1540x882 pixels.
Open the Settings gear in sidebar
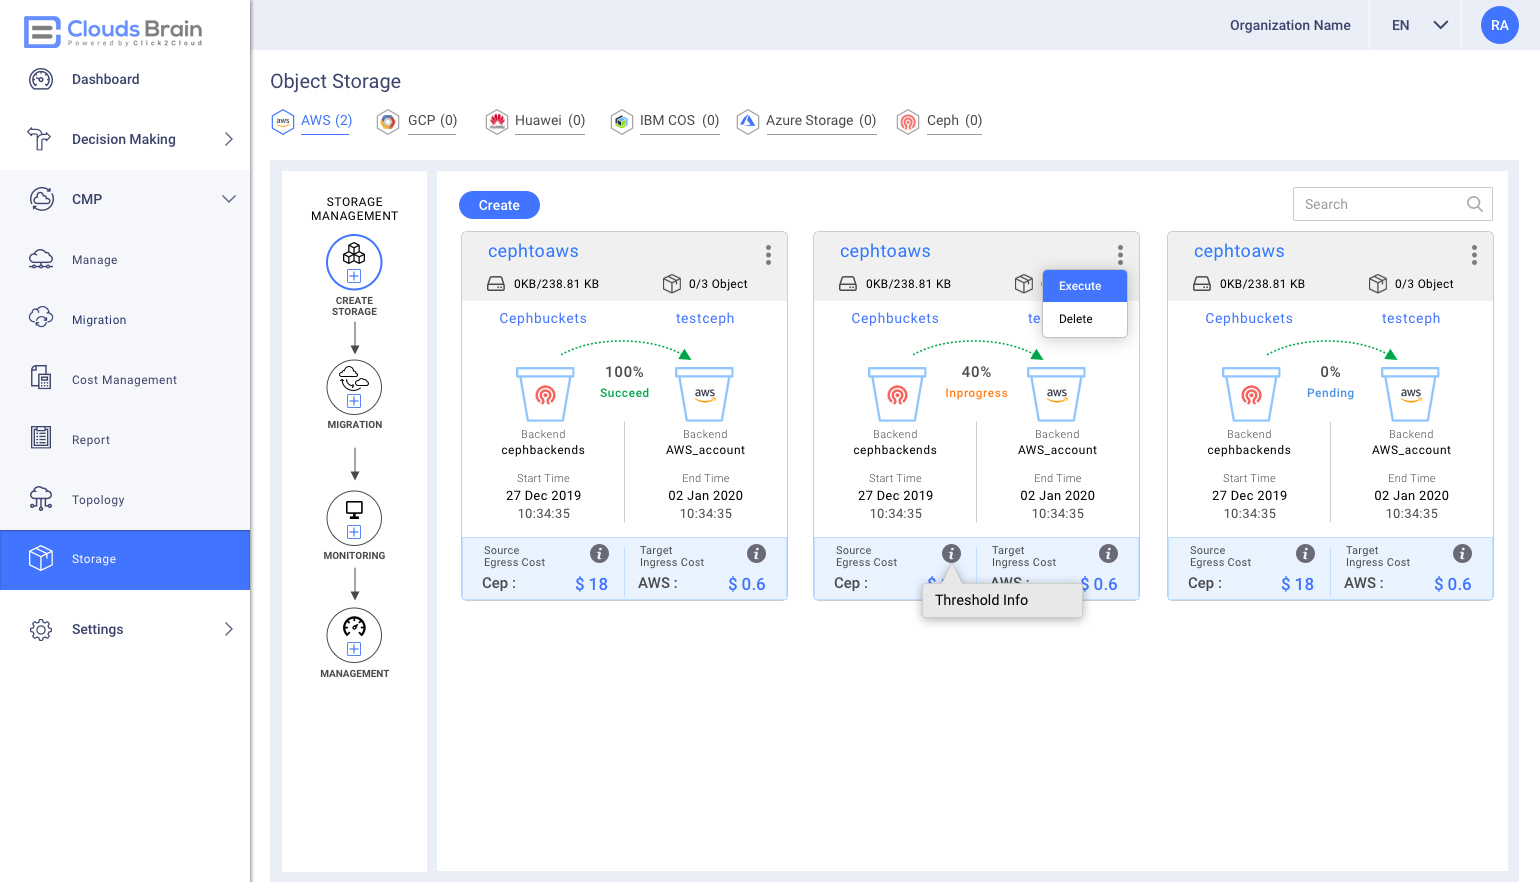tap(41, 629)
